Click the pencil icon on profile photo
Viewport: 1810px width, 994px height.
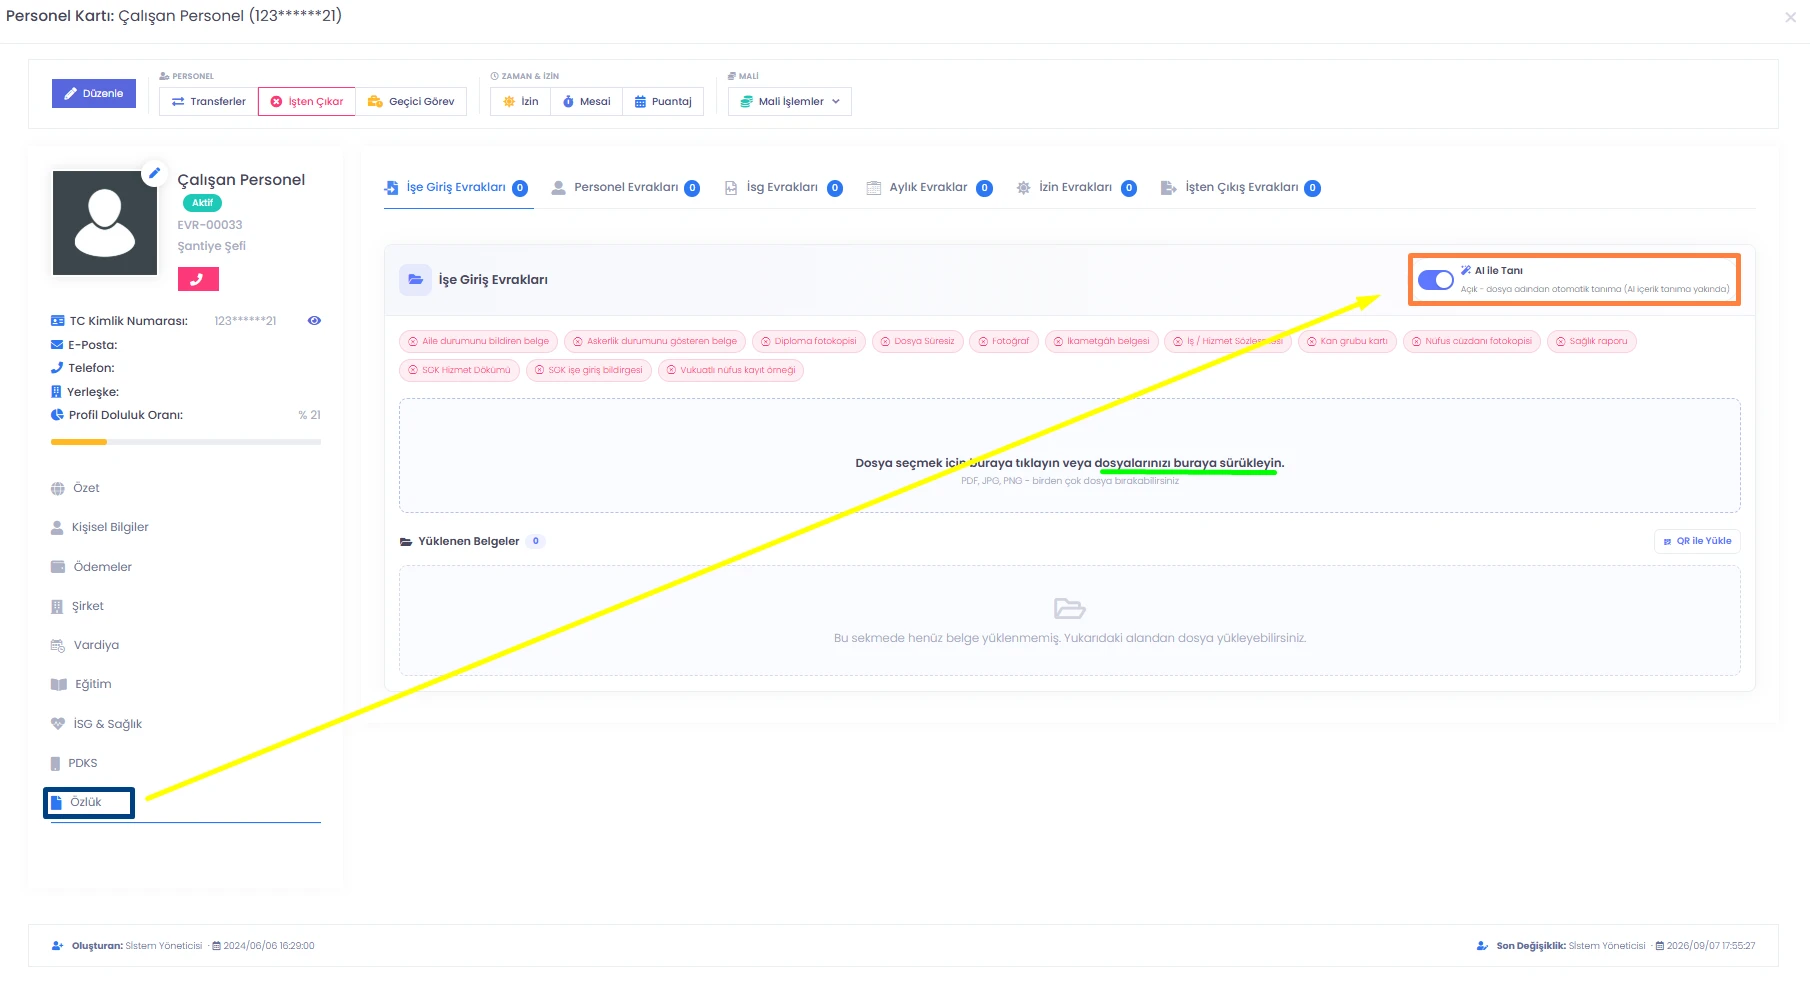(154, 173)
